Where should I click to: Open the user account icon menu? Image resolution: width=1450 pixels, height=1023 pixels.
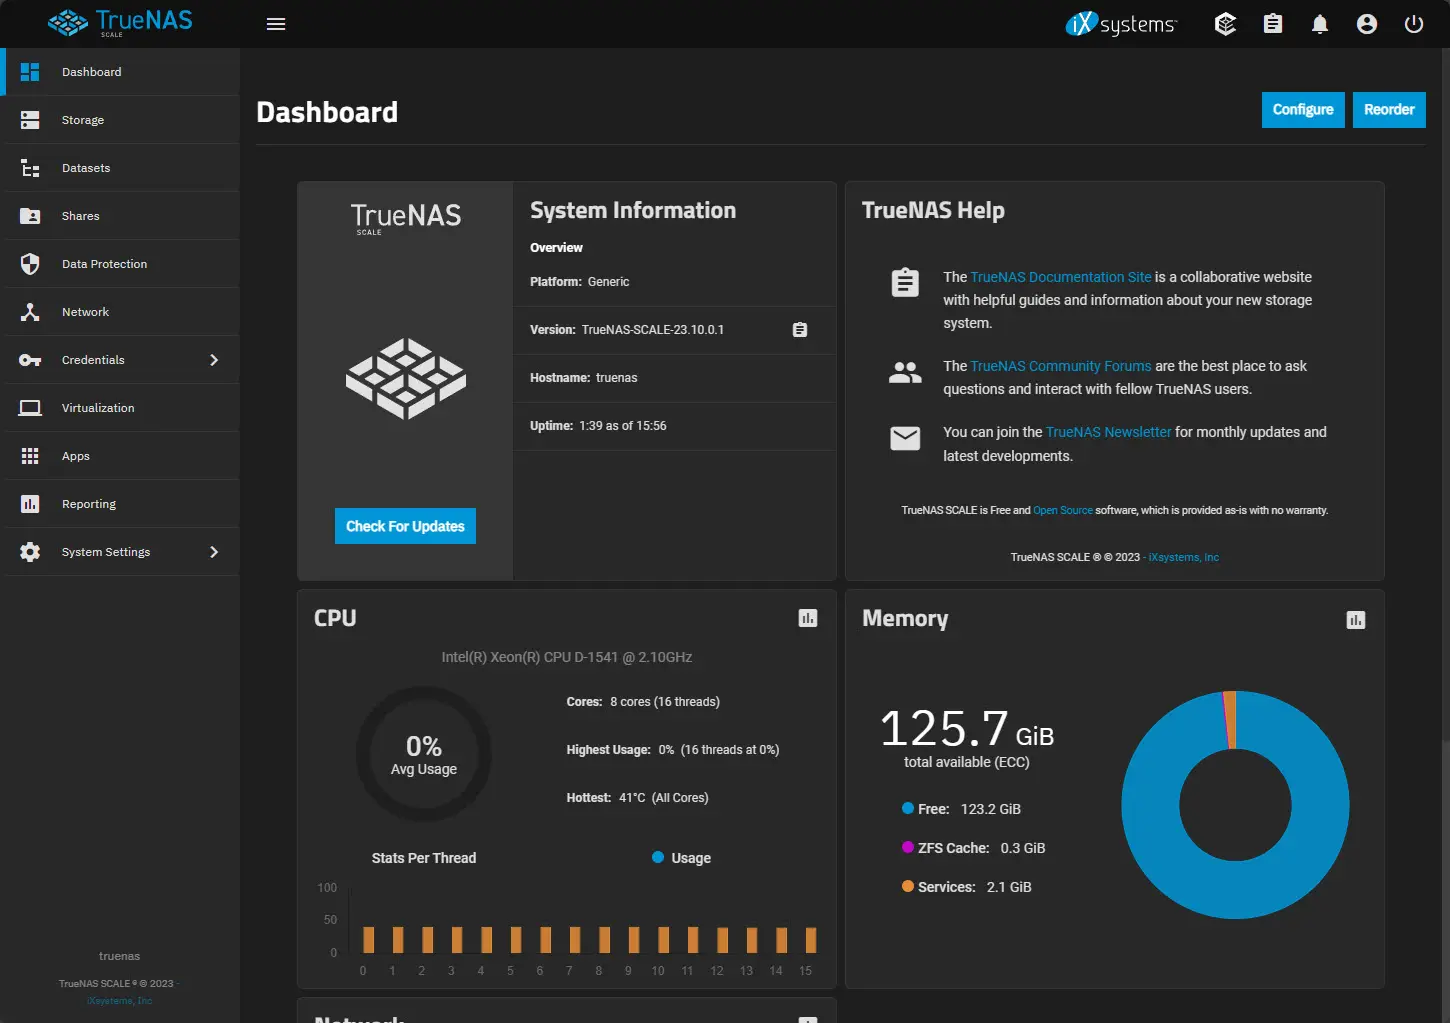click(1367, 24)
